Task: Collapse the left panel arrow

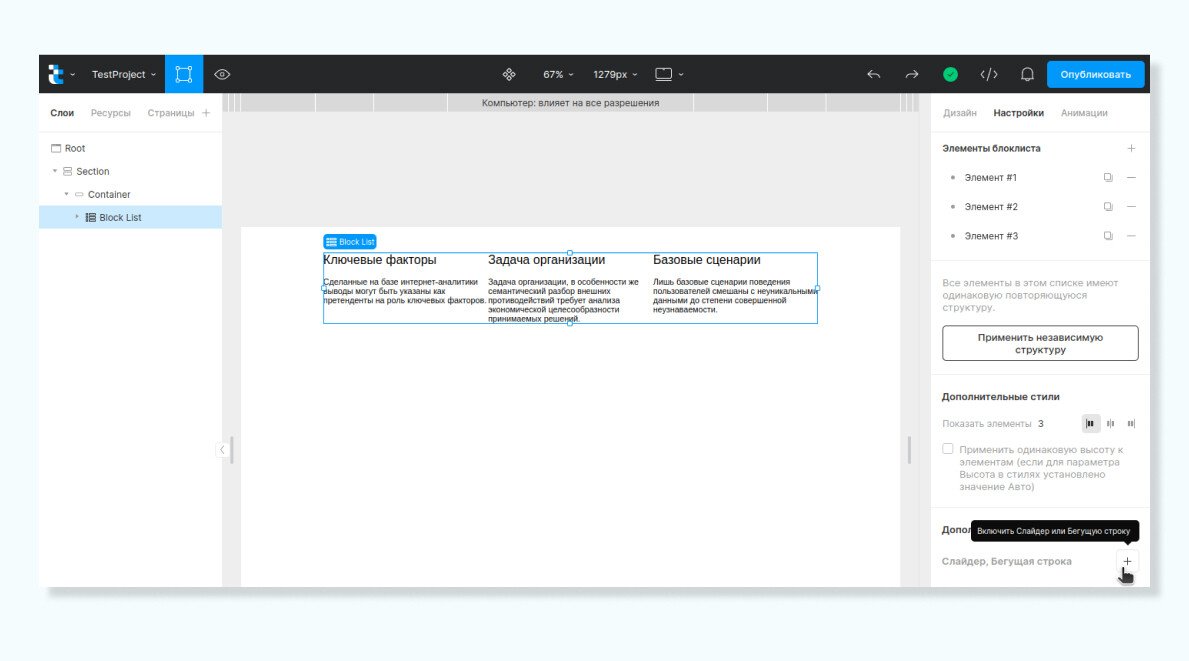Action: (222, 450)
